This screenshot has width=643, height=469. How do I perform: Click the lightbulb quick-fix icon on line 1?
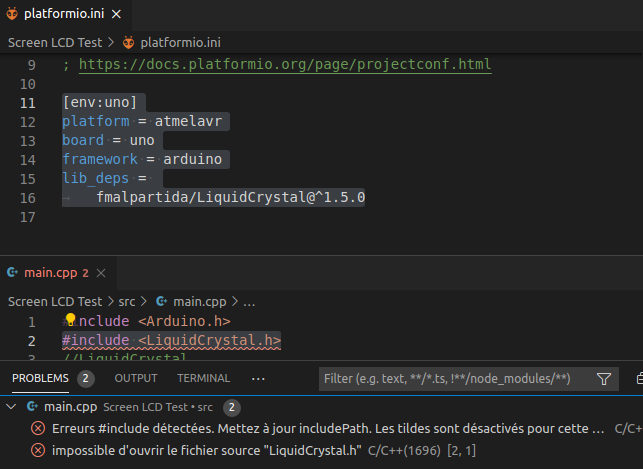point(71,319)
